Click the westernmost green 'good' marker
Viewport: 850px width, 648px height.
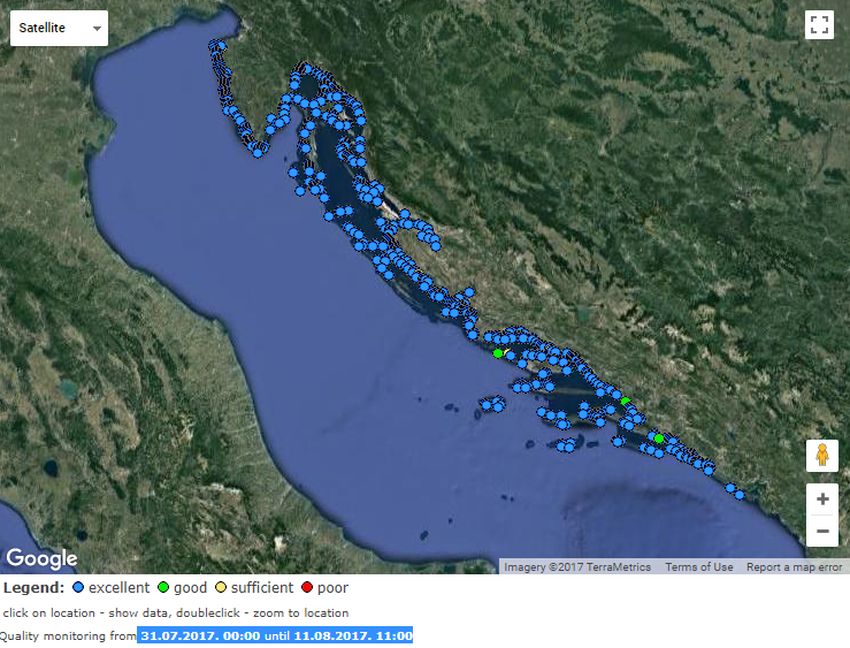coord(498,353)
